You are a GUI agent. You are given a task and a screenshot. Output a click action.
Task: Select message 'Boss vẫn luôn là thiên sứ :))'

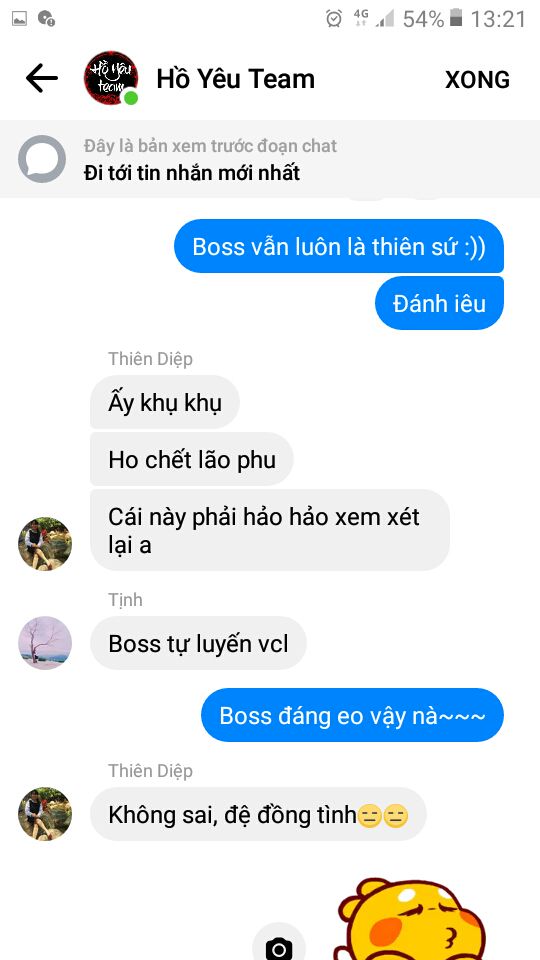pyautogui.click(x=339, y=246)
